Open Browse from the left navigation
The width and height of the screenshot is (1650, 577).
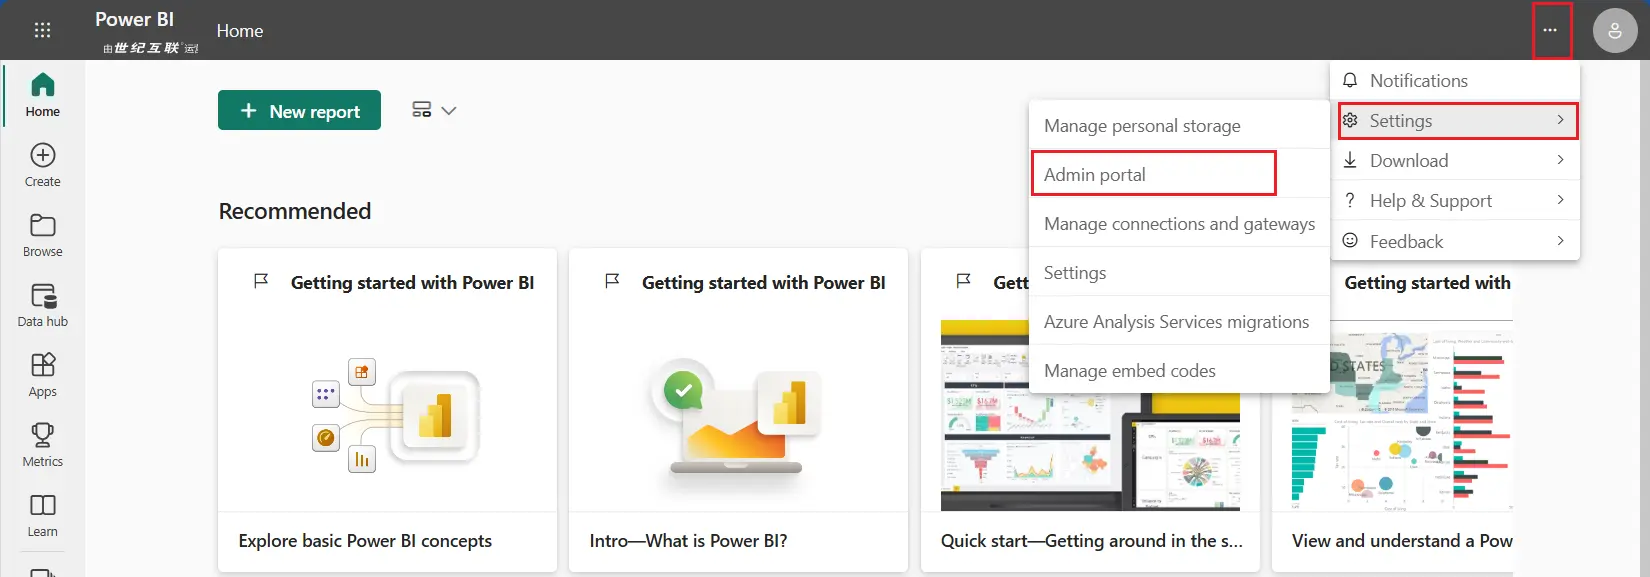[42, 235]
